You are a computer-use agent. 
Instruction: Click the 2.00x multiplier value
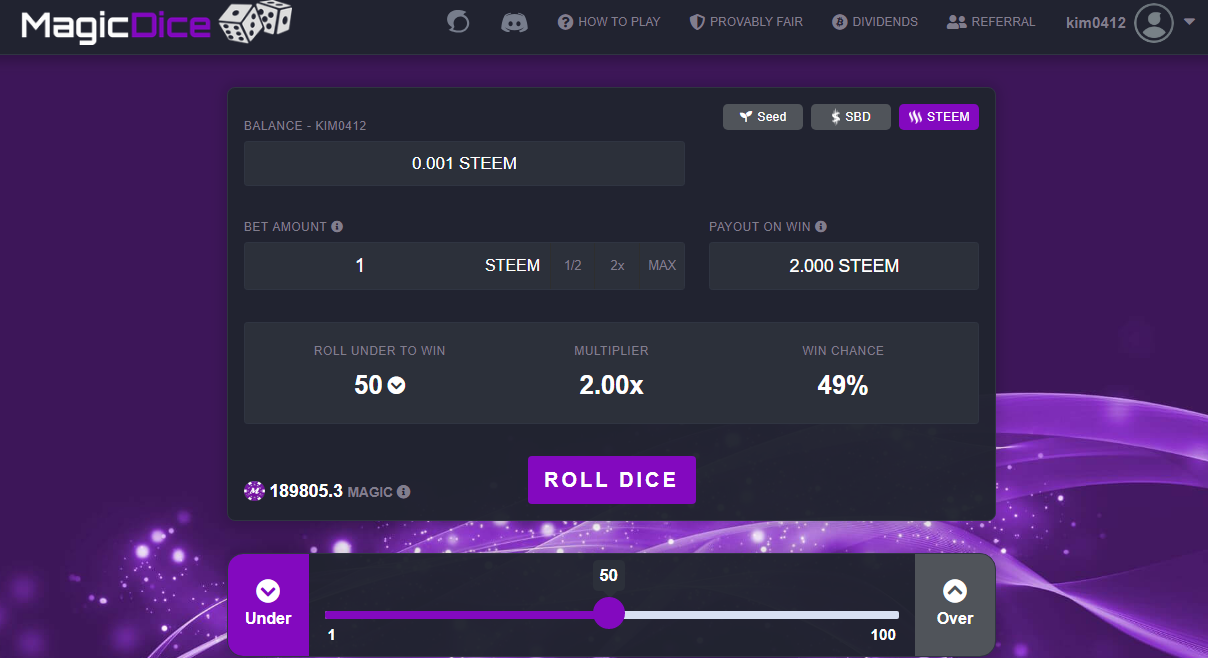pos(611,385)
